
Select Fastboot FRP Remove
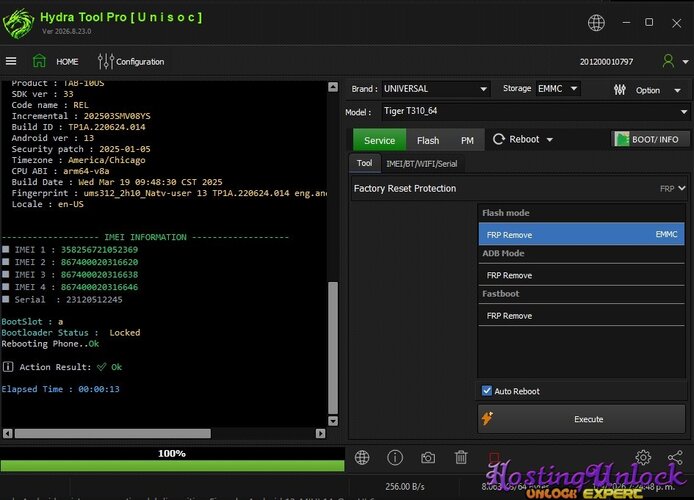click(582, 315)
